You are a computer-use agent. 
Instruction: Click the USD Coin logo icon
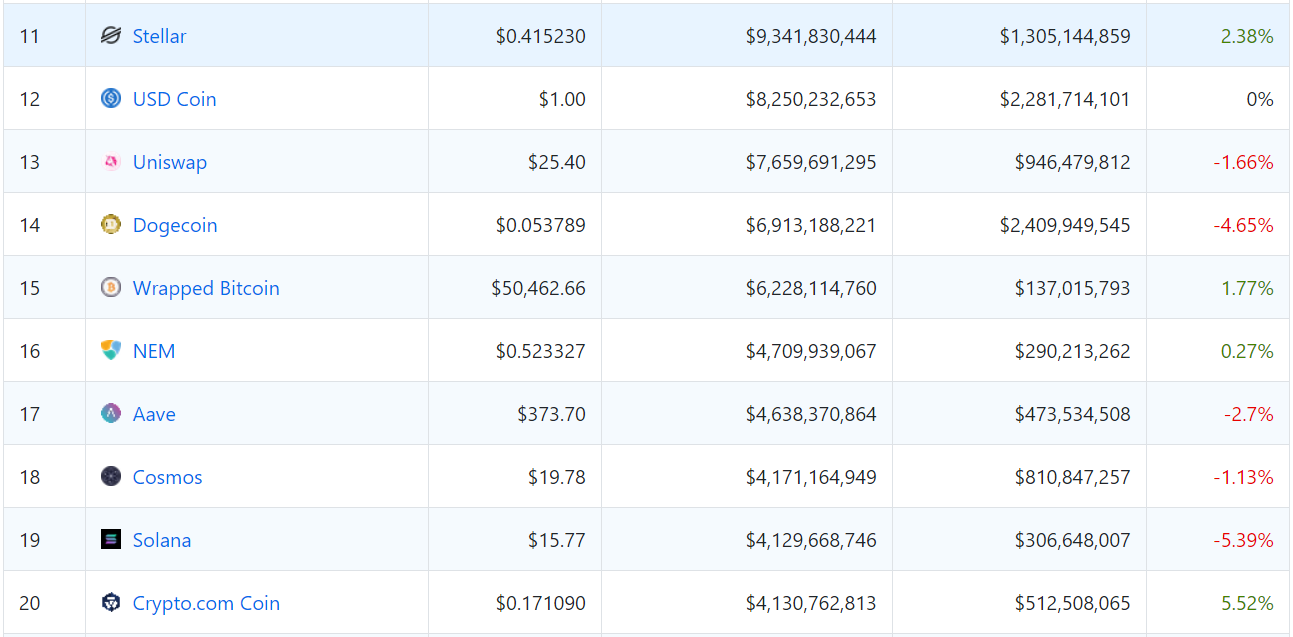(111, 99)
